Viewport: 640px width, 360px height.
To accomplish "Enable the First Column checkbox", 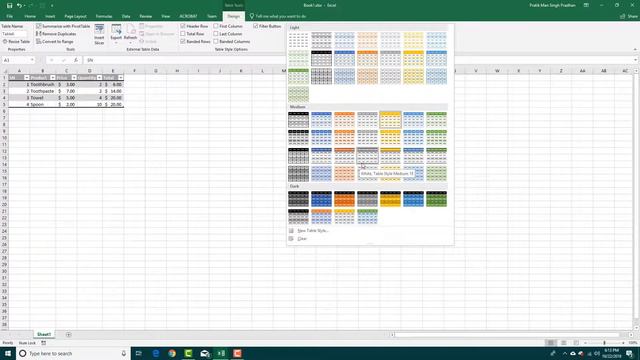I will pos(216,26).
